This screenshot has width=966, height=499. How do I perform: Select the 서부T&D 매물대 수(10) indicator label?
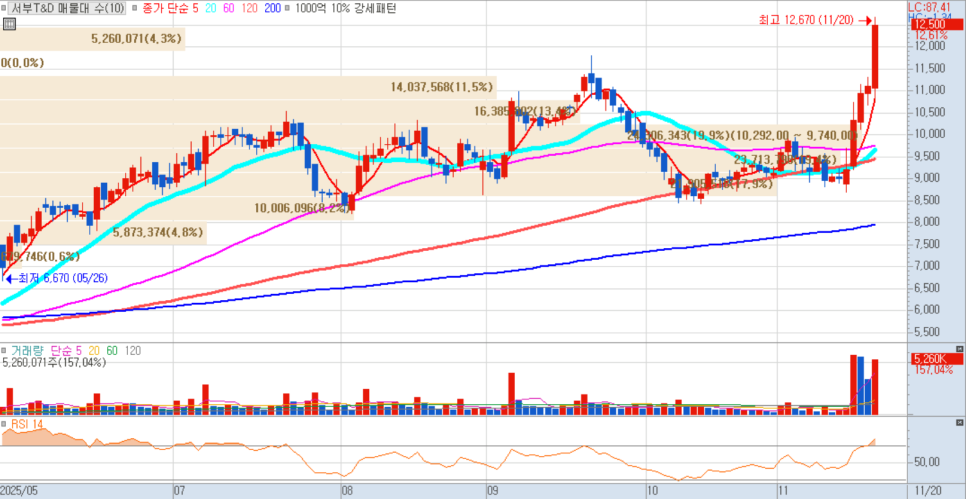click(68, 8)
